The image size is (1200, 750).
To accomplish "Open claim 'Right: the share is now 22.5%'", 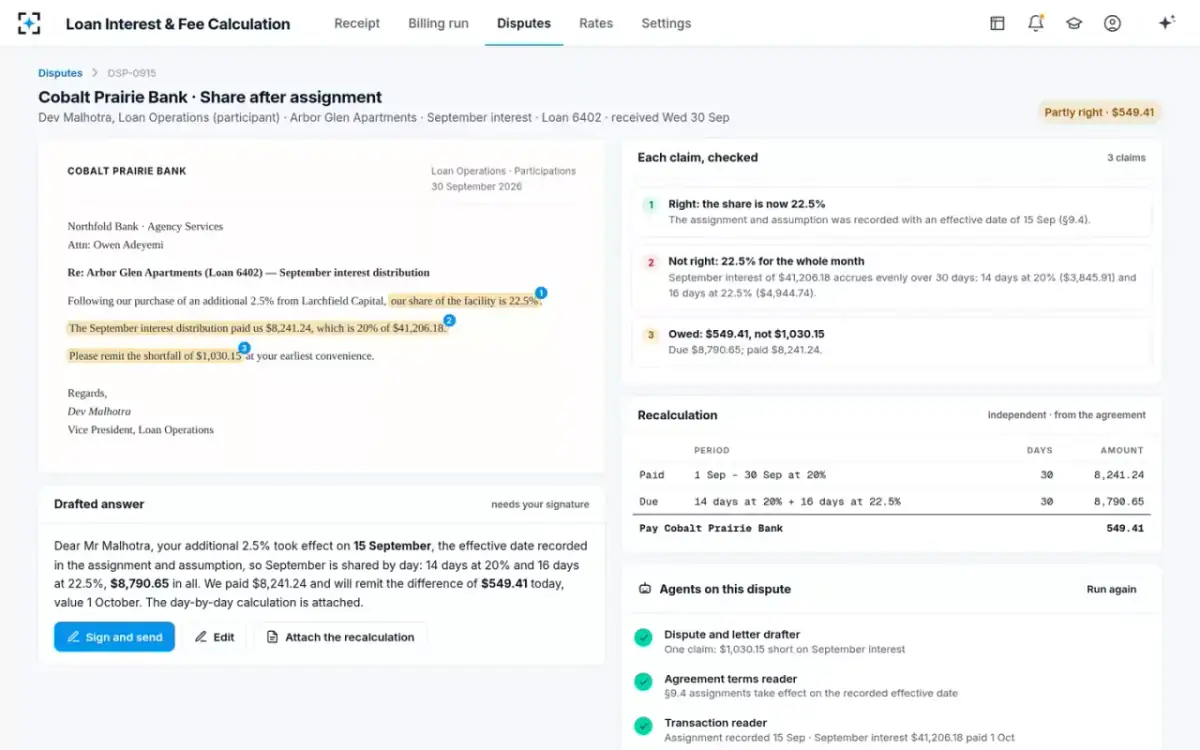I will tap(891, 211).
